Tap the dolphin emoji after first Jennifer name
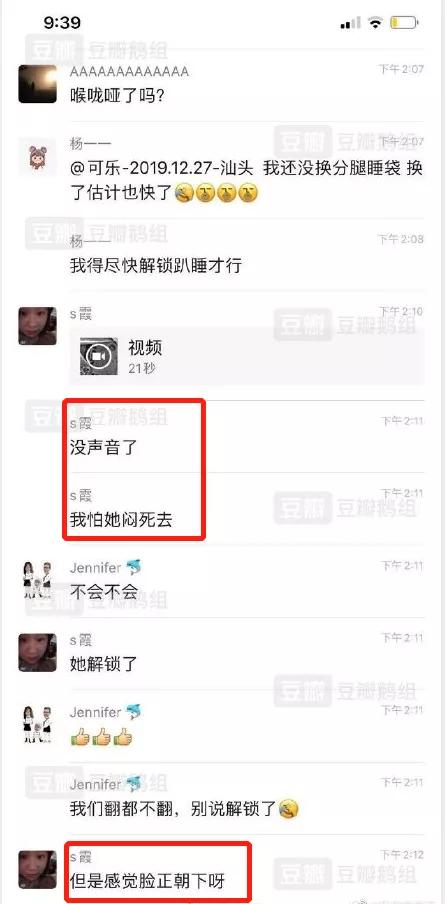 pos(133,567)
